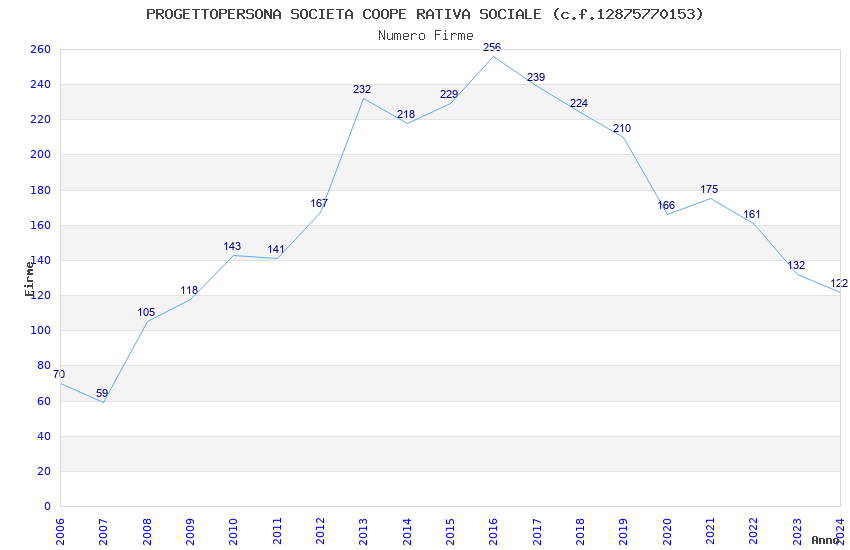This screenshot has width=850, height=550.
Task: Click the x-axis year label 2017
Action: point(537,532)
